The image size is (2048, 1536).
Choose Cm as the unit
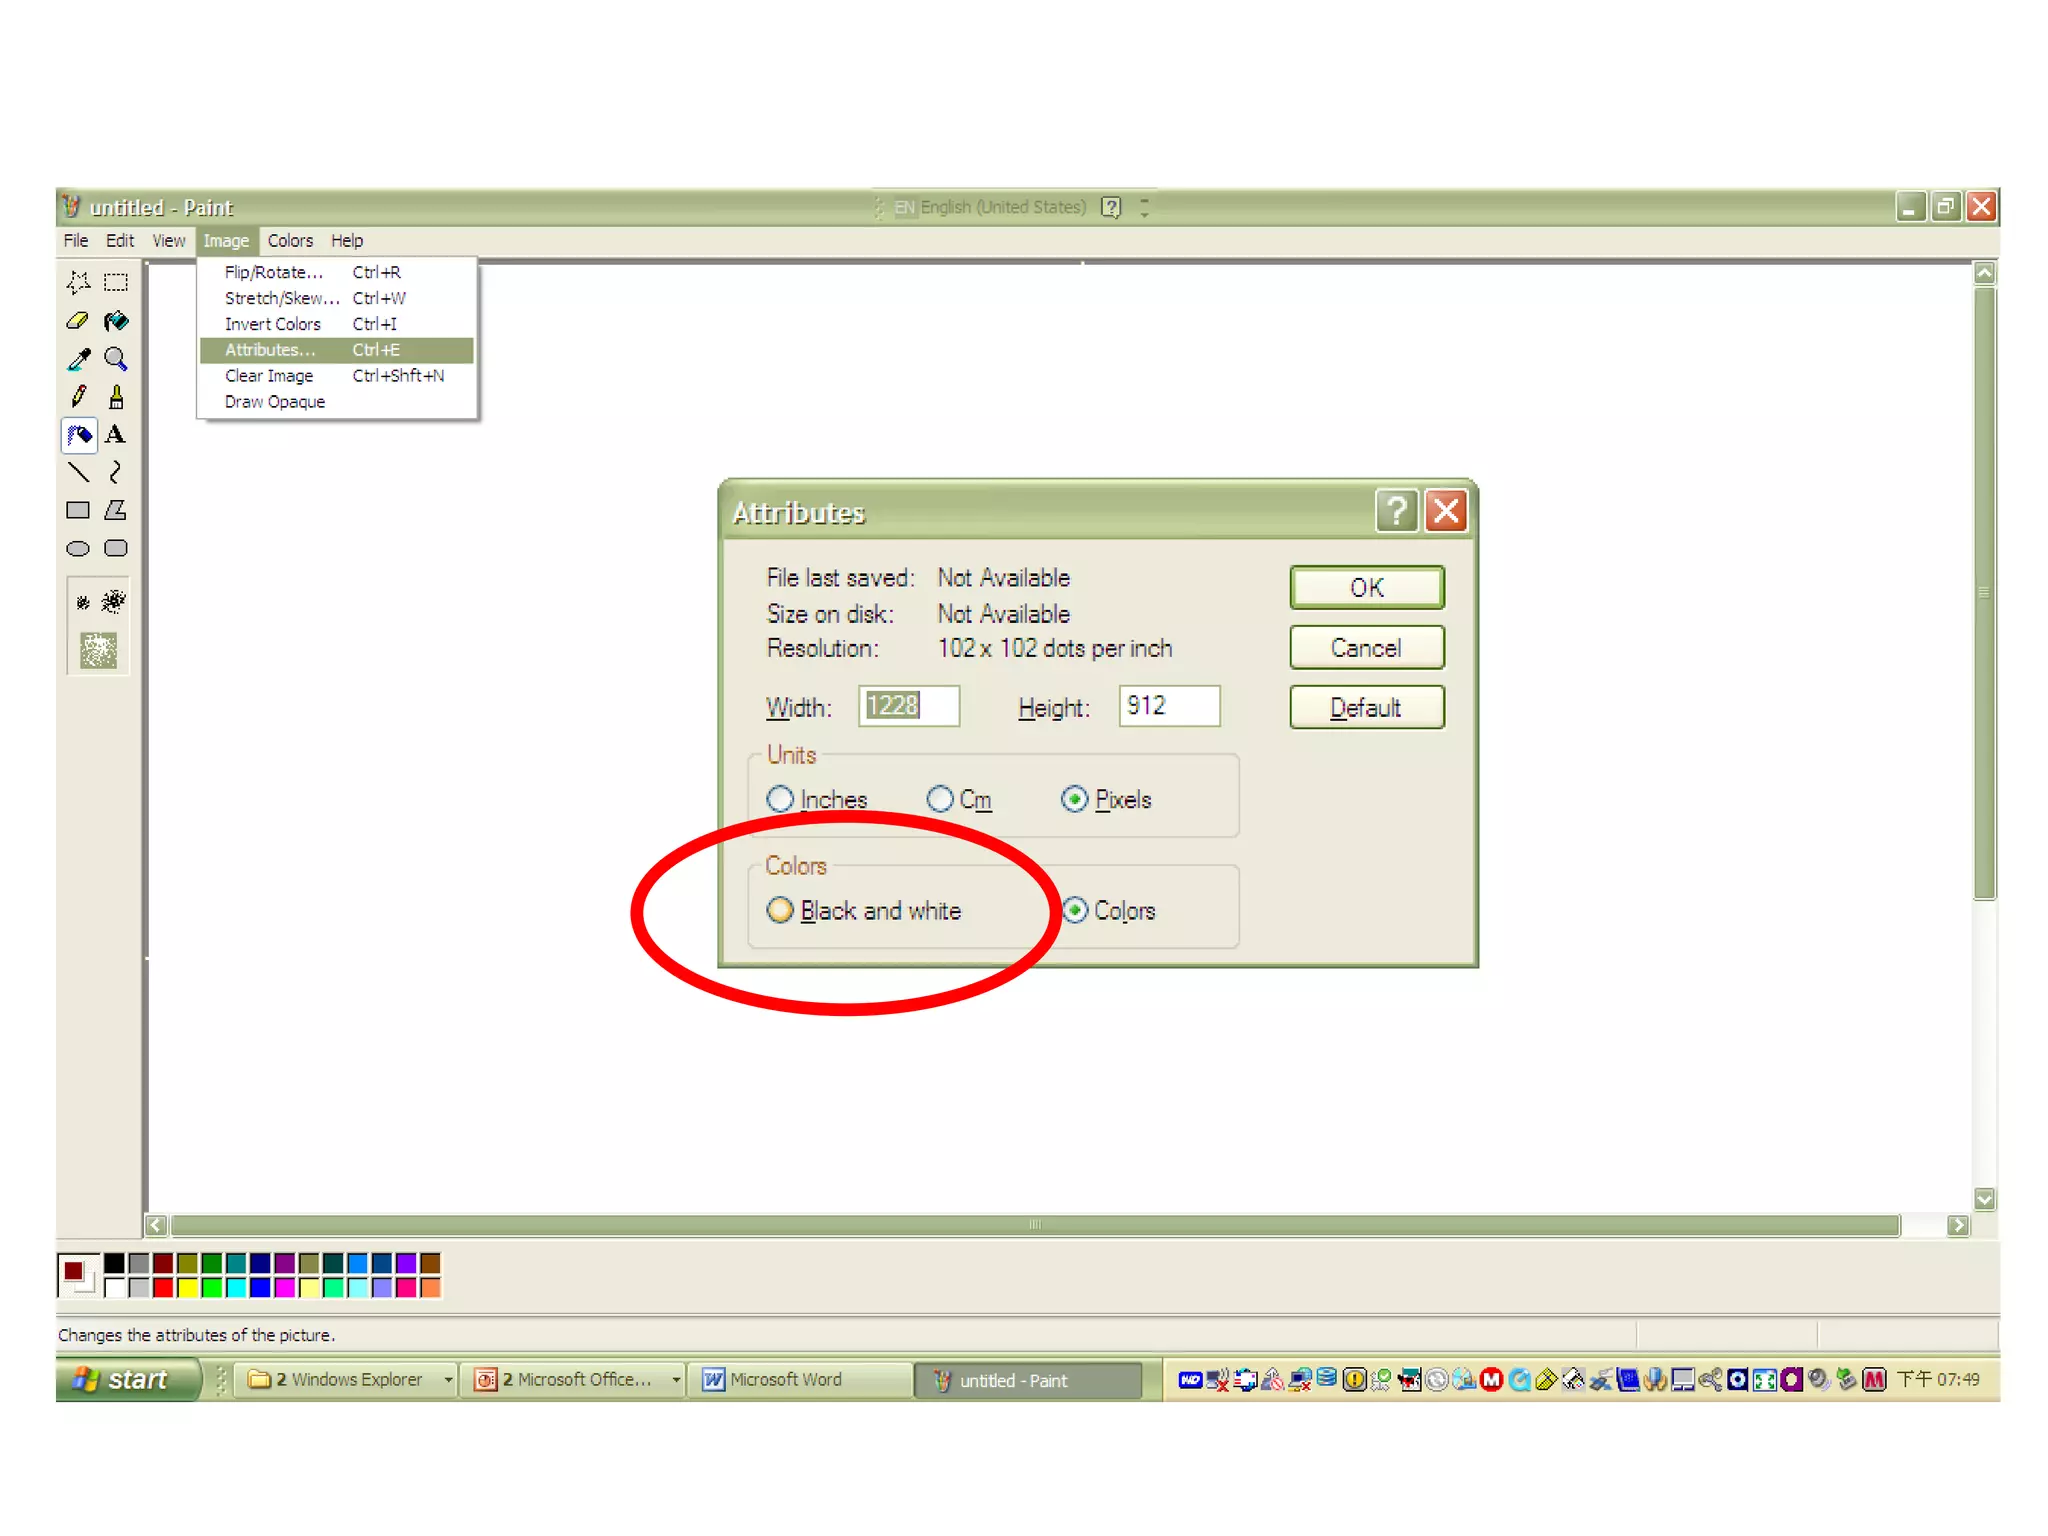click(x=939, y=799)
